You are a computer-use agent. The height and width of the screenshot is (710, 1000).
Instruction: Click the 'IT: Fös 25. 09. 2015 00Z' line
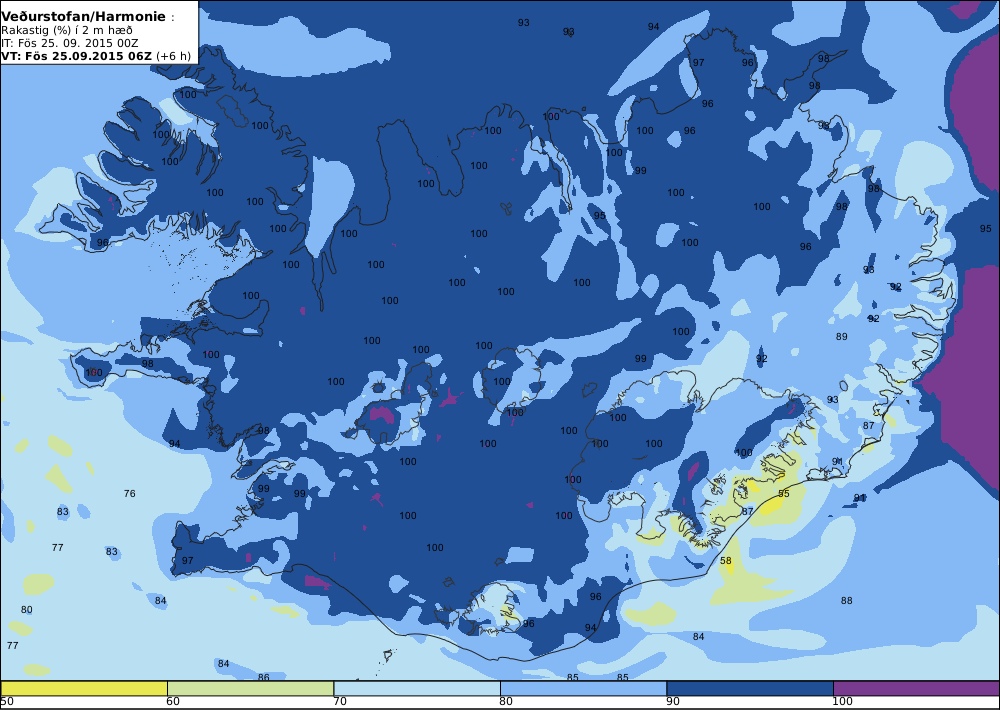(x=71, y=43)
